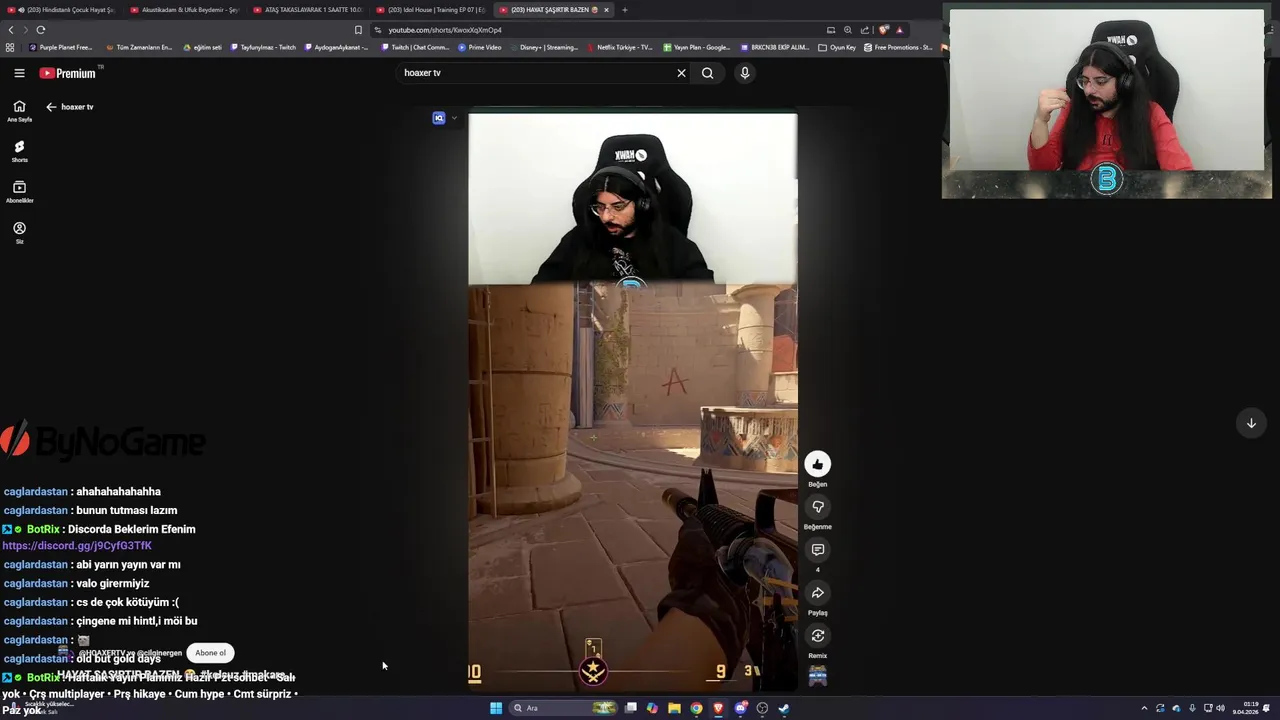Screen dimensions: 1280x720
Task: Like the Short with Beğen
Action: point(817,464)
